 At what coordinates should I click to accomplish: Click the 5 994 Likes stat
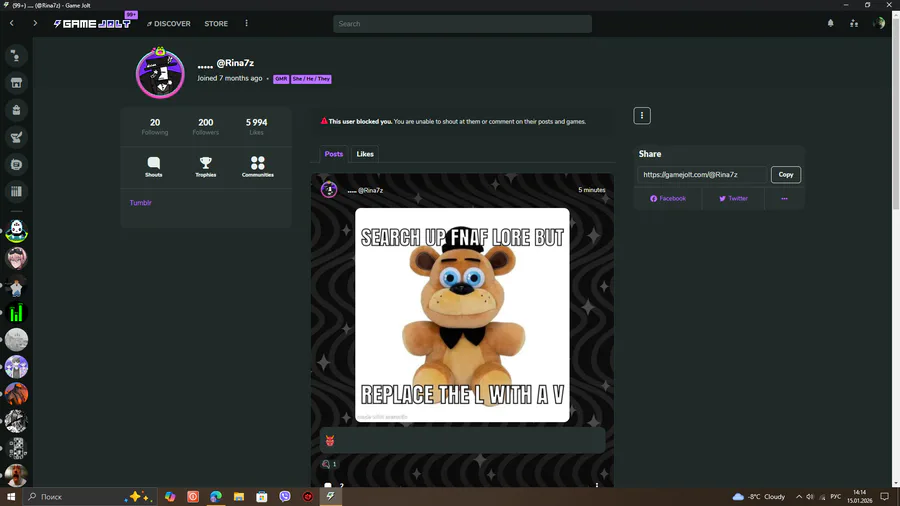click(x=257, y=127)
